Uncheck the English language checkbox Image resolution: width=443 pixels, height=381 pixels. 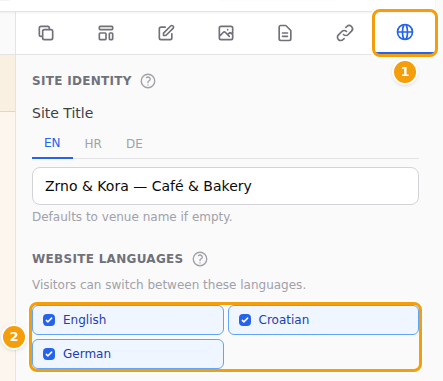point(49,320)
